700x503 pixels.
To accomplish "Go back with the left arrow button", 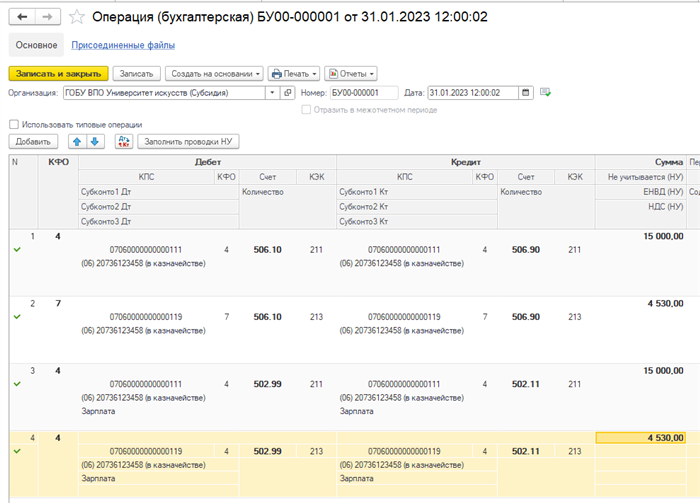I will tap(22, 17).
